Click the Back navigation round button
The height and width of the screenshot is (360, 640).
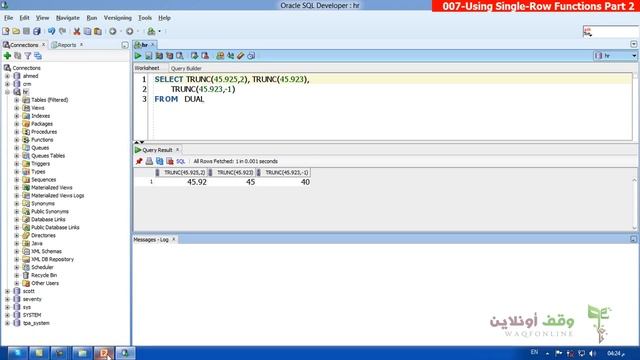113,31
